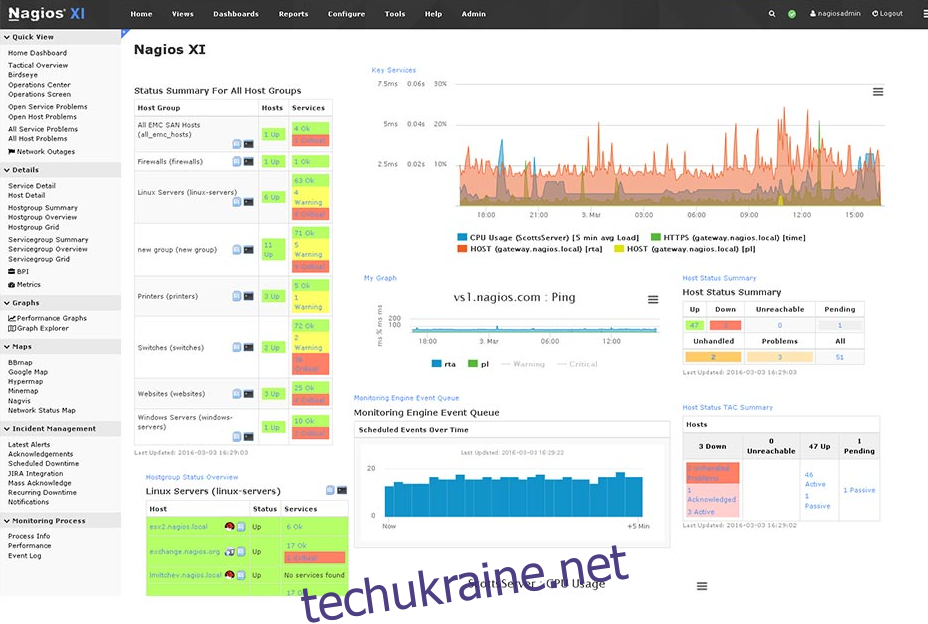Toggle HTTPS gateway.nagios.local legend series
Screen dimensions: 928x624
coord(728,237)
